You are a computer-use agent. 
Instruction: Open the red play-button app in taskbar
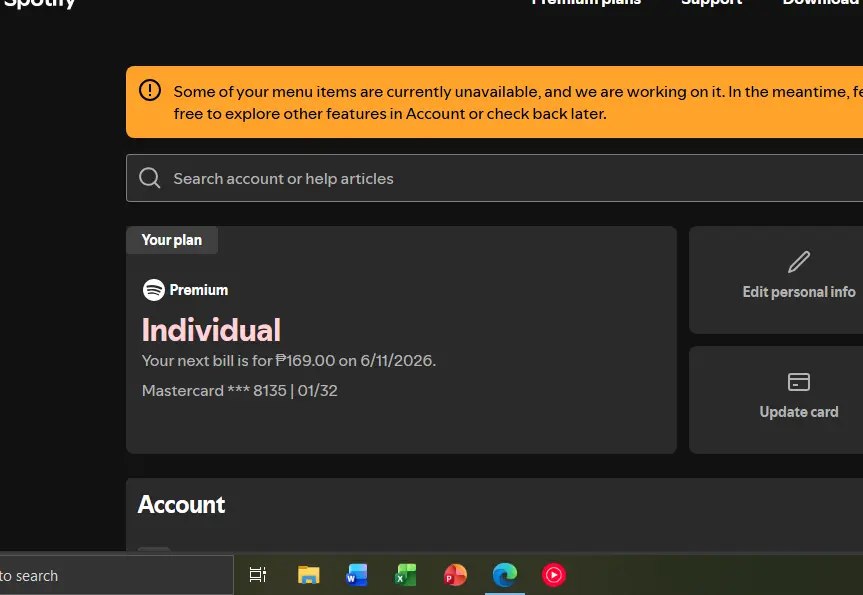click(554, 575)
